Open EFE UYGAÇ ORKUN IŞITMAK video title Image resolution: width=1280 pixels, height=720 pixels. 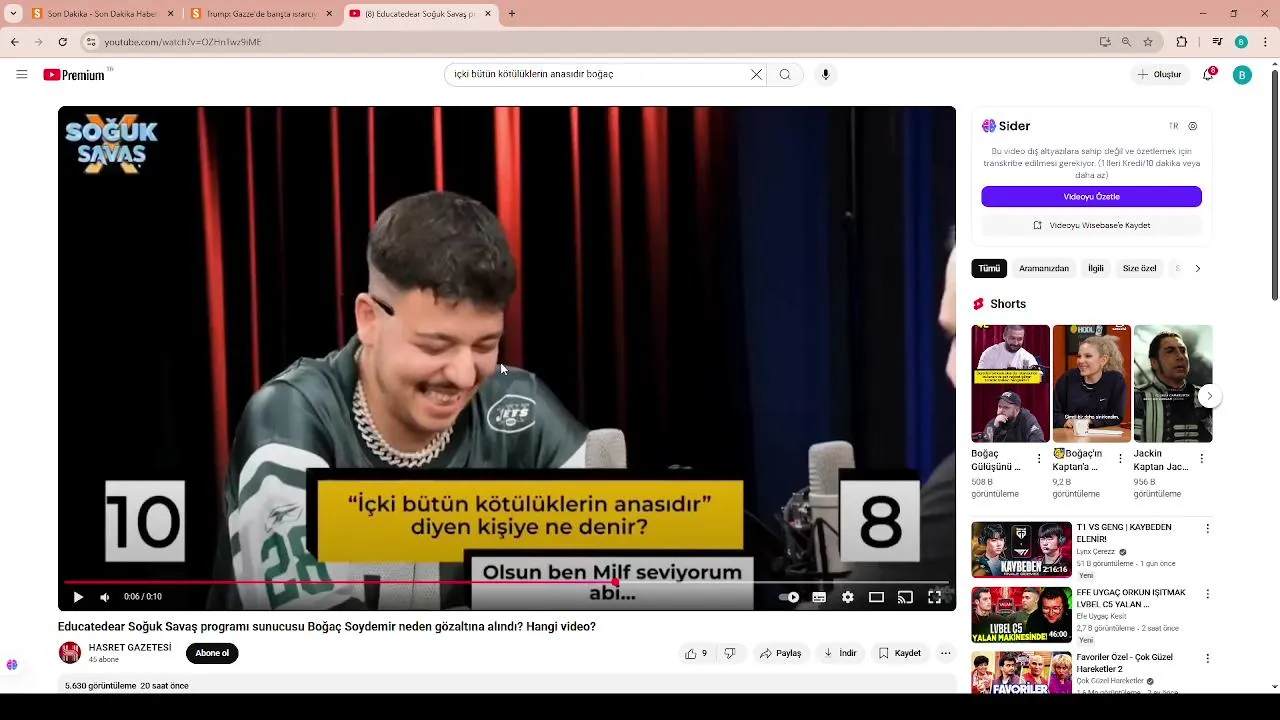coord(1131,598)
